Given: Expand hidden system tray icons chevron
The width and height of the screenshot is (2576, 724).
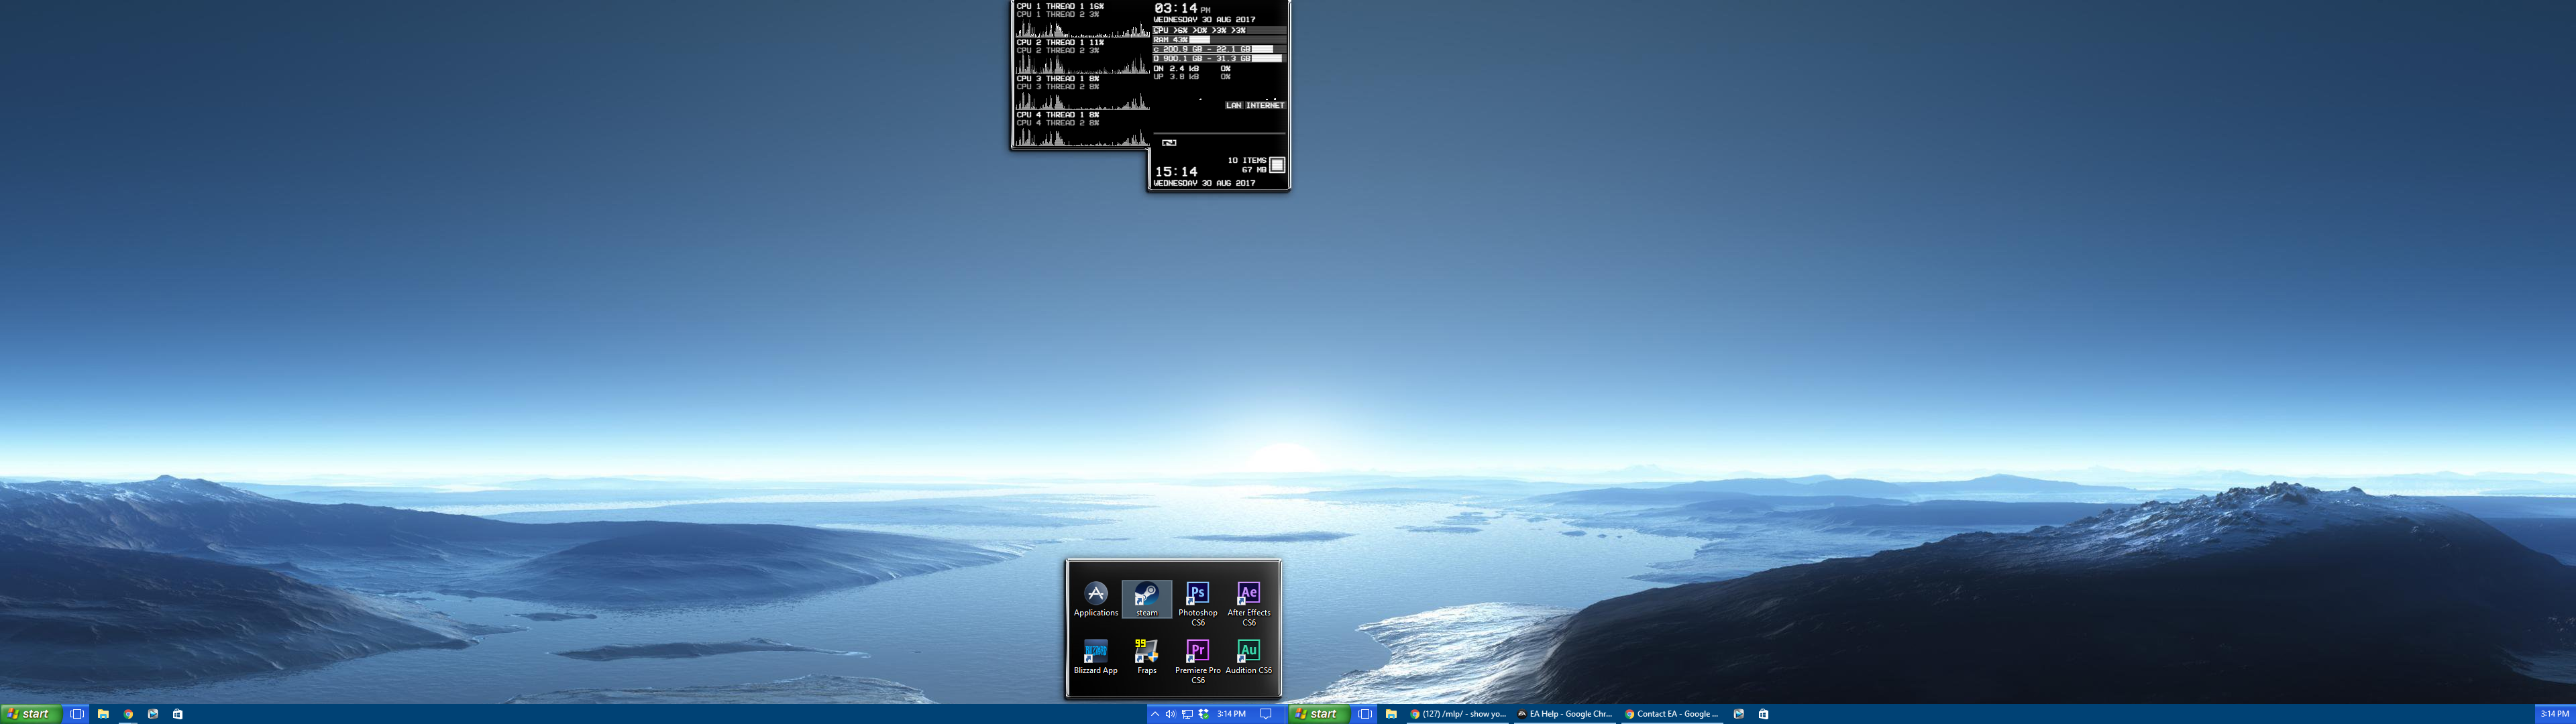Looking at the screenshot, I should point(1155,714).
